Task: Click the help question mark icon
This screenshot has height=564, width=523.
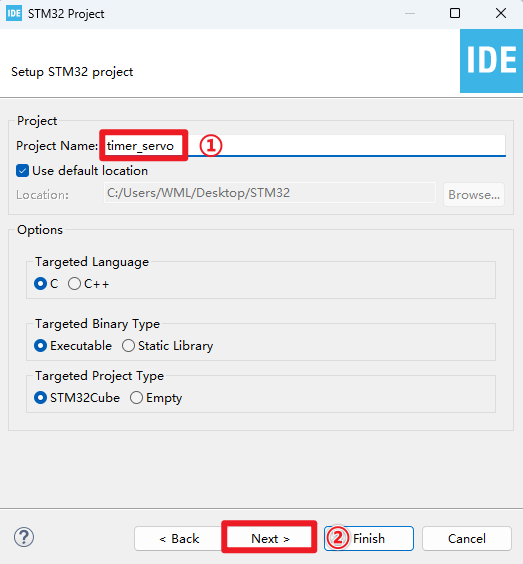Action: [x=24, y=537]
